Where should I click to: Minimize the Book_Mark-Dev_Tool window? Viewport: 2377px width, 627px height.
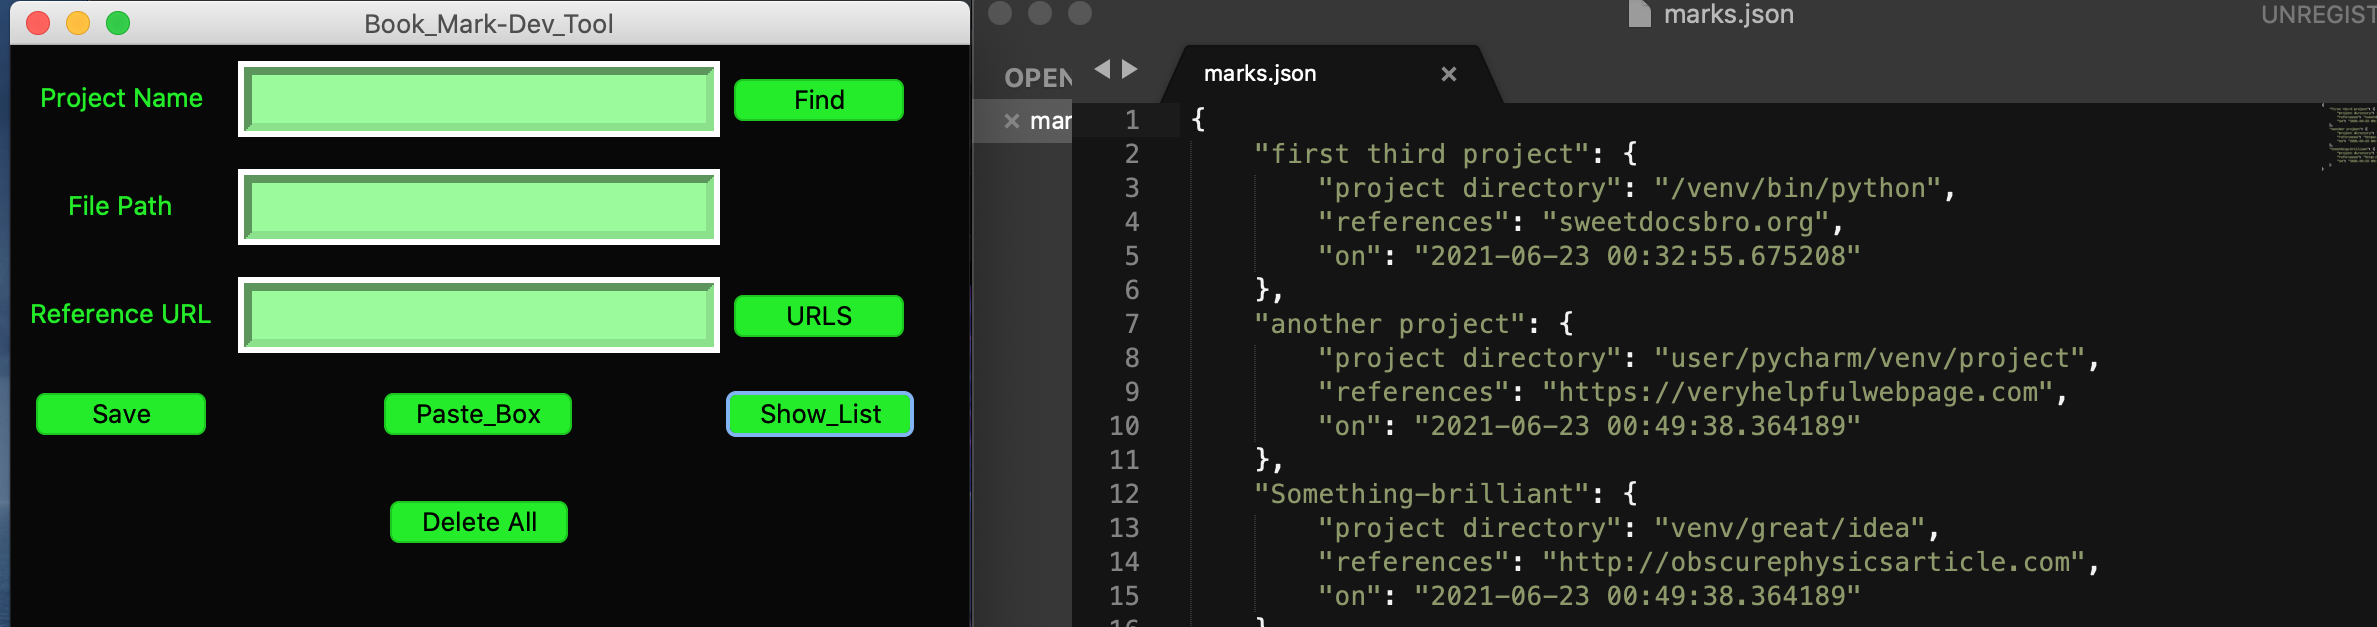pyautogui.click(x=78, y=23)
